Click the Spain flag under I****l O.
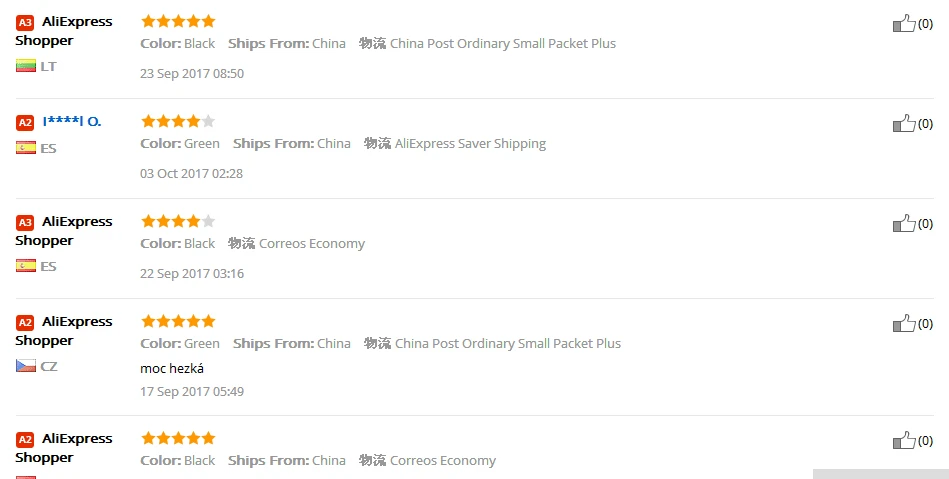This screenshot has width=949, height=479. pos(25,148)
